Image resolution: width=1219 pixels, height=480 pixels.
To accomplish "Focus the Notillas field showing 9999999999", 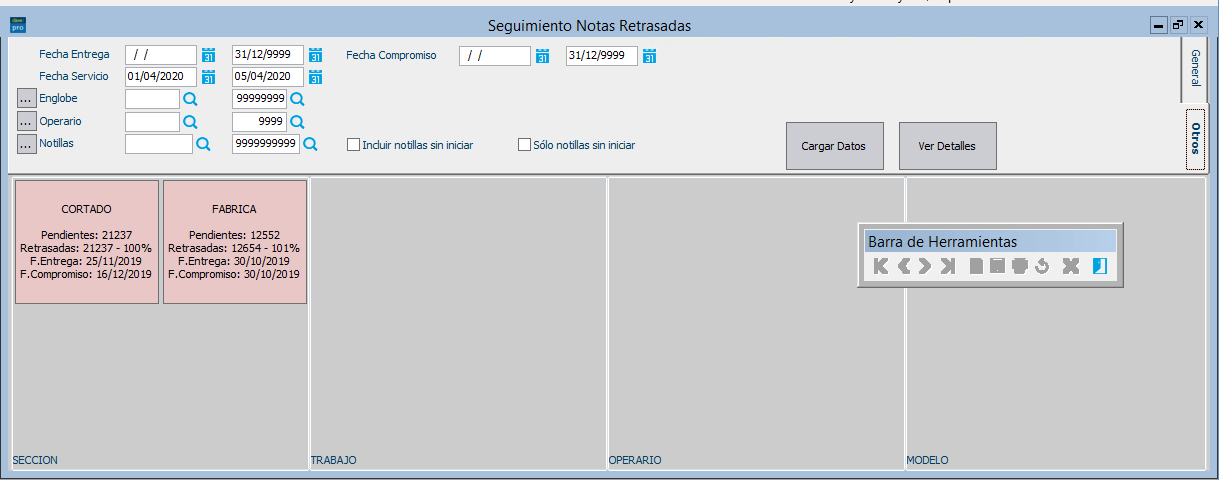I will 266,144.
